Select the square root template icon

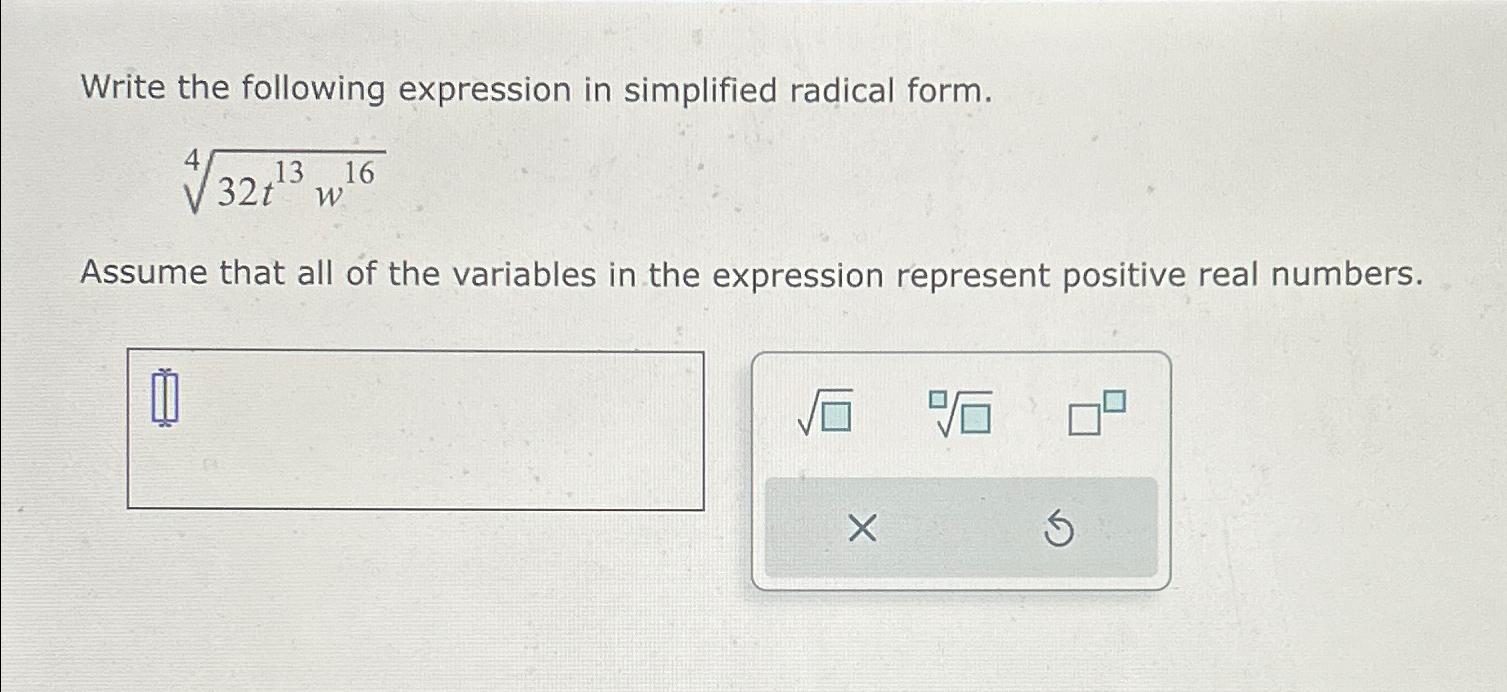pyautogui.click(x=824, y=412)
